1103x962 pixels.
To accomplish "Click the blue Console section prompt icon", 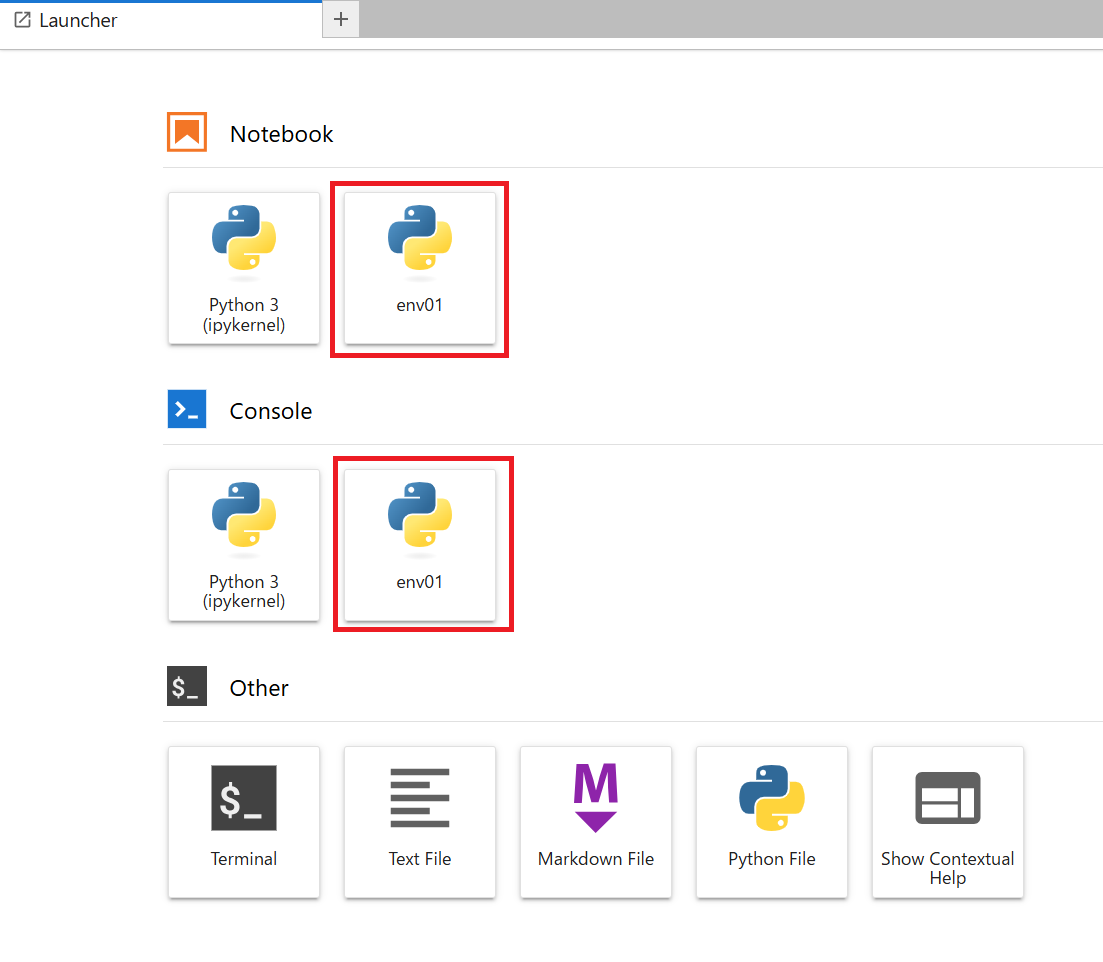I will coord(187,410).
